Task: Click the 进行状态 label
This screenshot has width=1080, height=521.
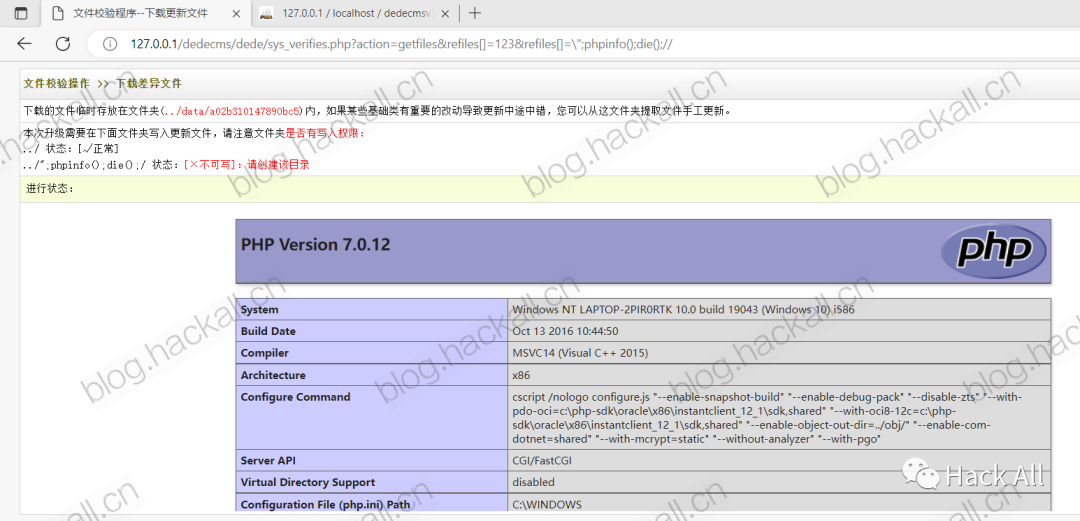Action: click(x=50, y=189)
